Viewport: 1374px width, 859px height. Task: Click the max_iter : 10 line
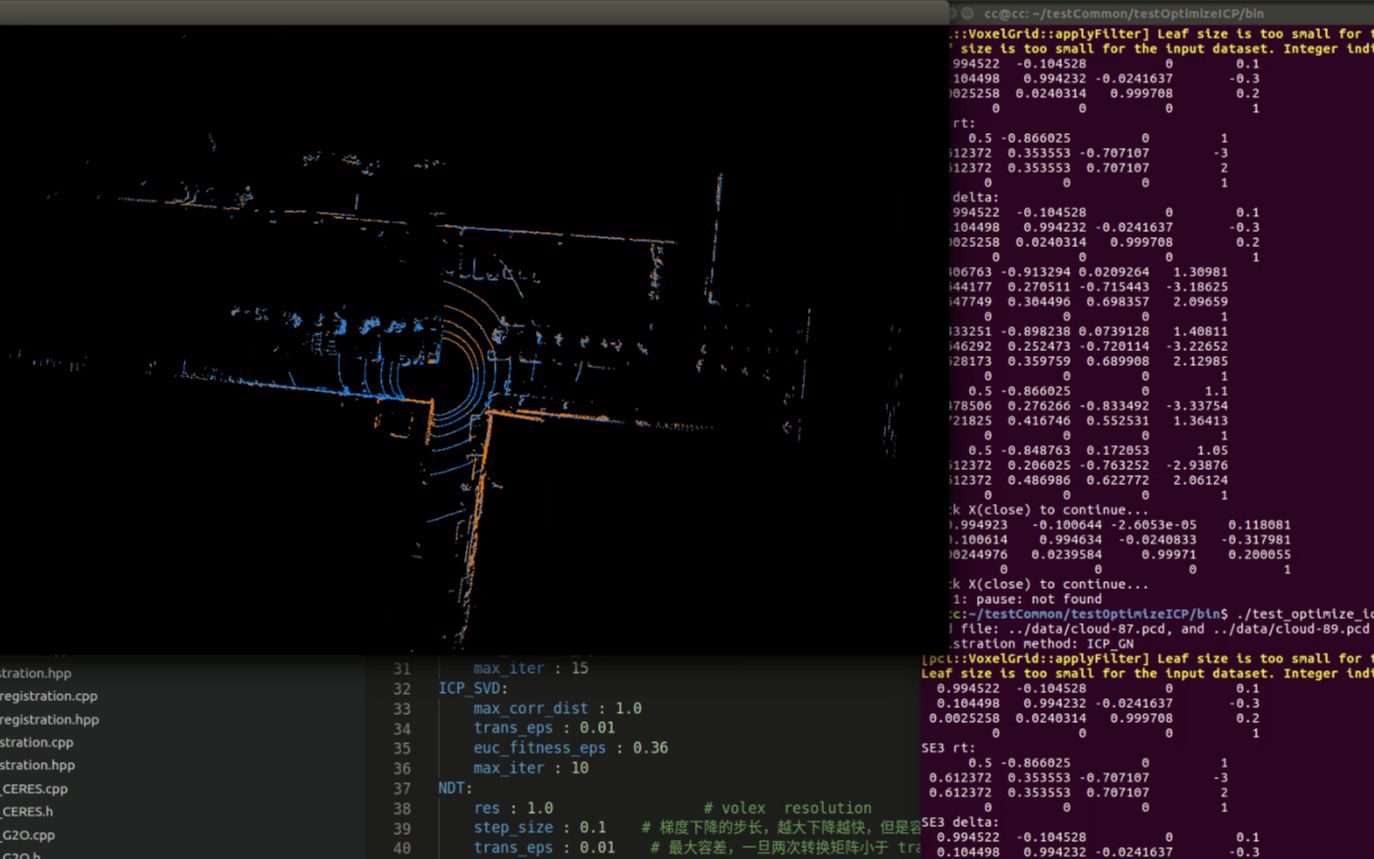tap(531, 768)
